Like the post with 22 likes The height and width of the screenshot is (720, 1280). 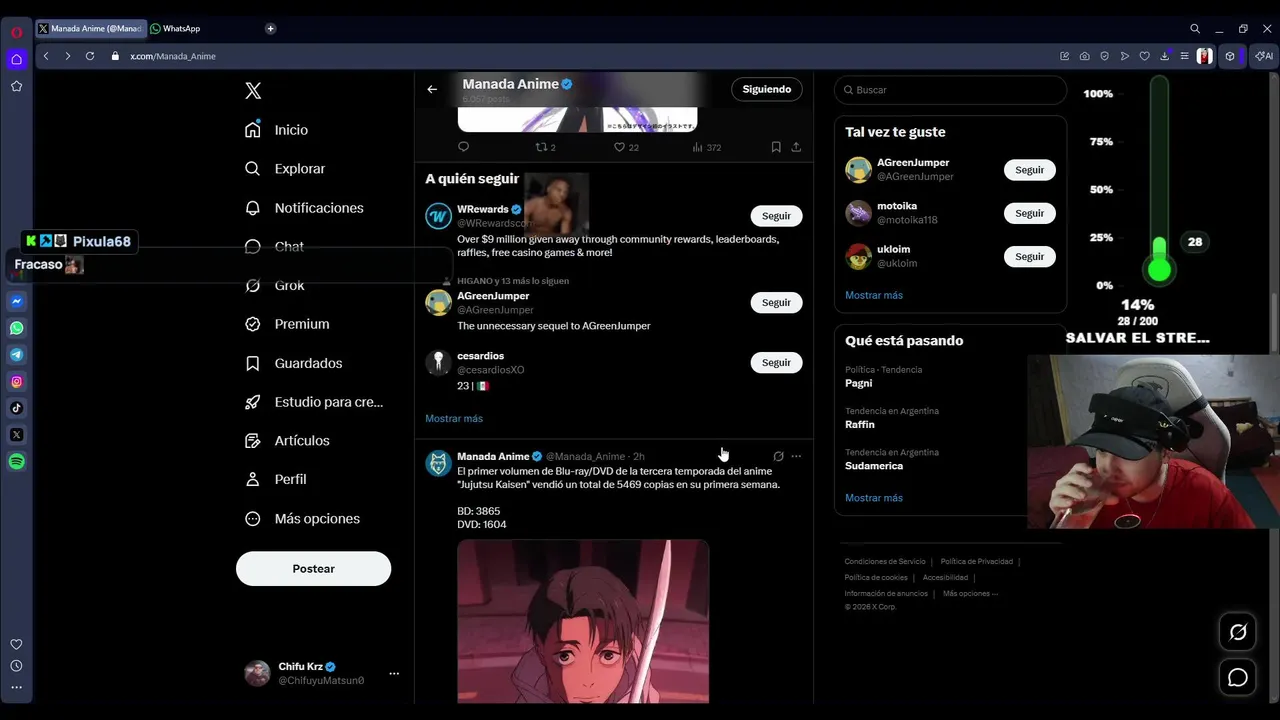pos(626,147)
